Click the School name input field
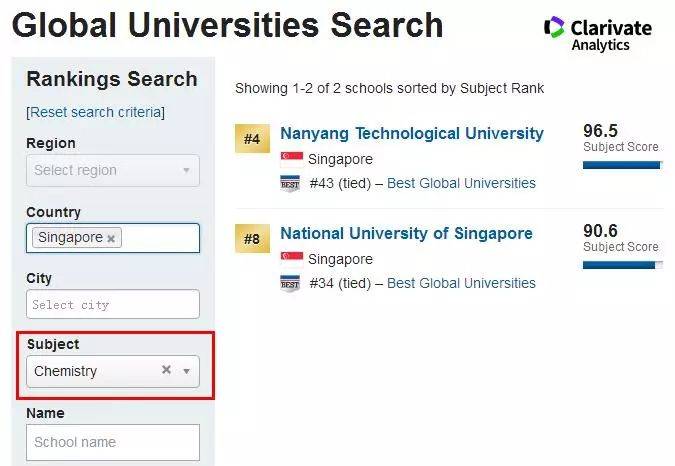 [112, 442]
